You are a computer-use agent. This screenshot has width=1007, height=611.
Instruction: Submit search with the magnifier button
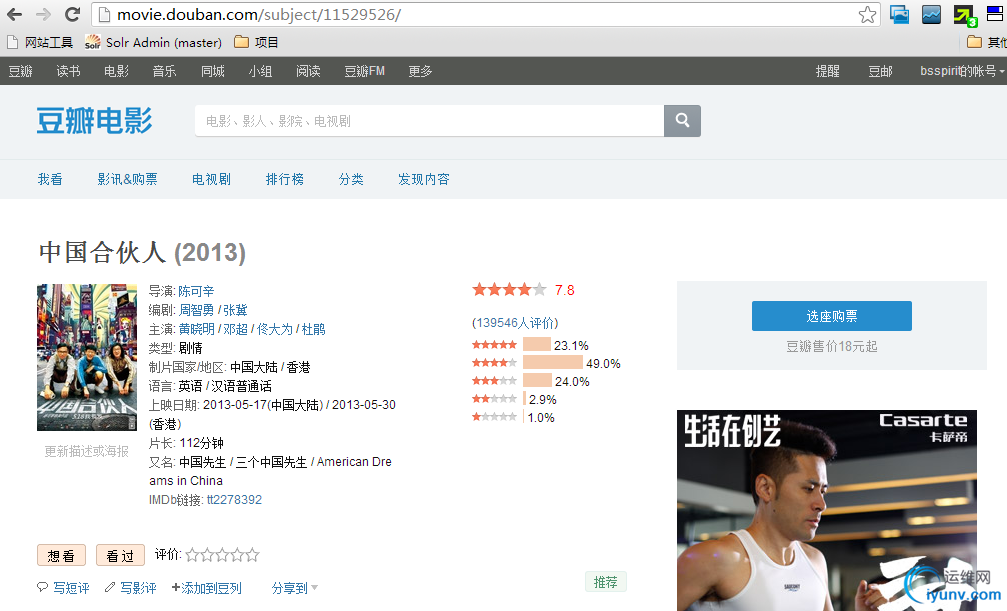(x=682, y=121)
